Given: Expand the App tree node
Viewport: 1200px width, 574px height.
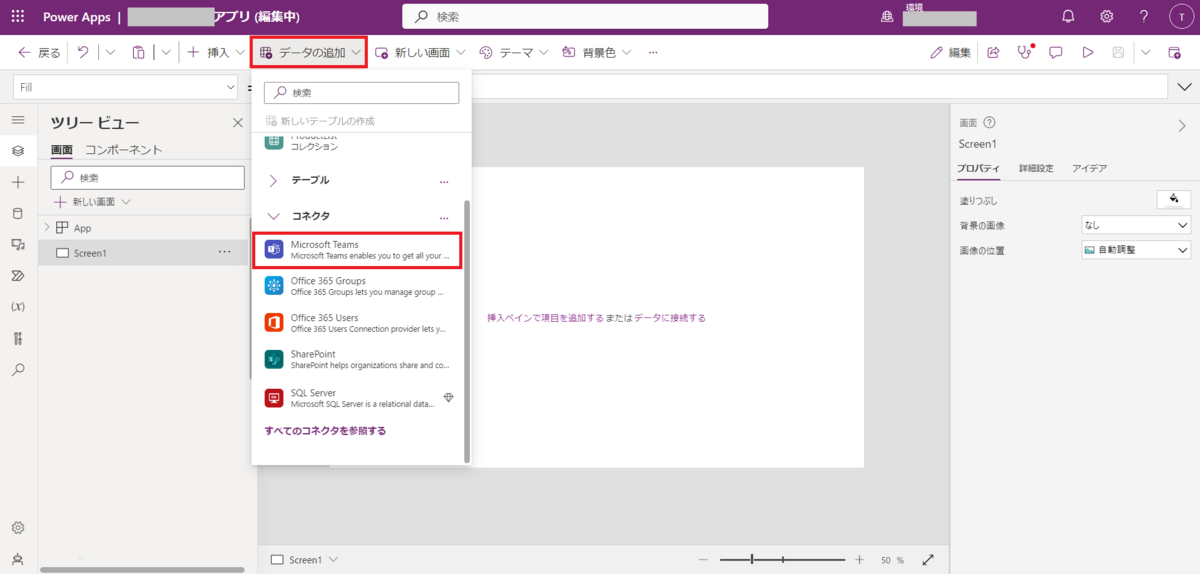Looking at the screenshot, I should click(46, 228).
